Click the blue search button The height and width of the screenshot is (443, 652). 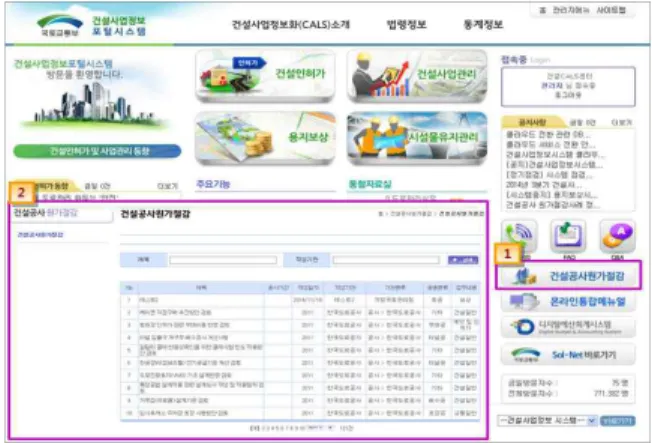tap(463, 260)
